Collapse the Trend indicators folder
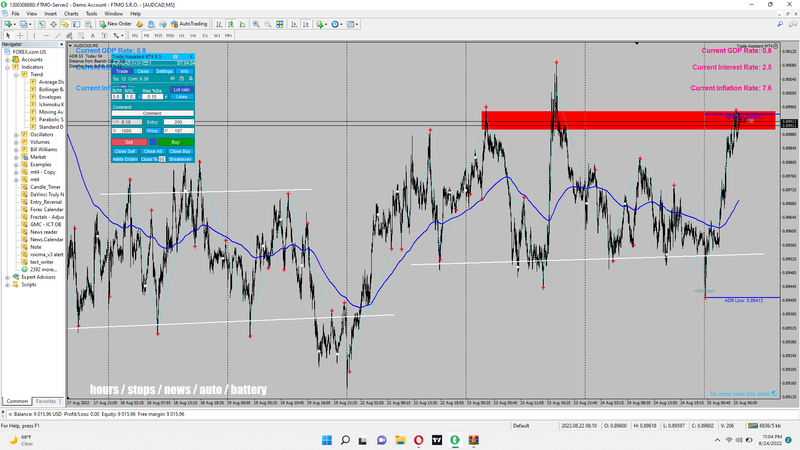 tap(16, 74)
